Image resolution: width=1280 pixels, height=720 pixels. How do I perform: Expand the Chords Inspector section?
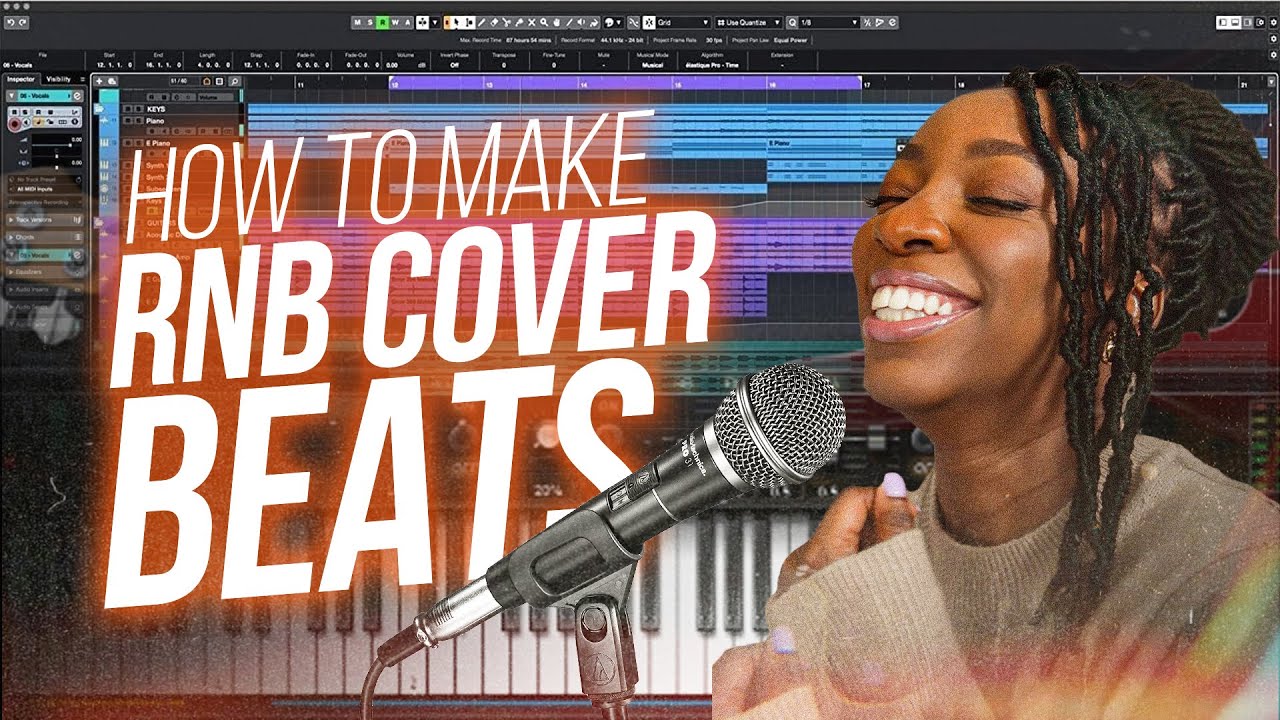coord(44,237)
